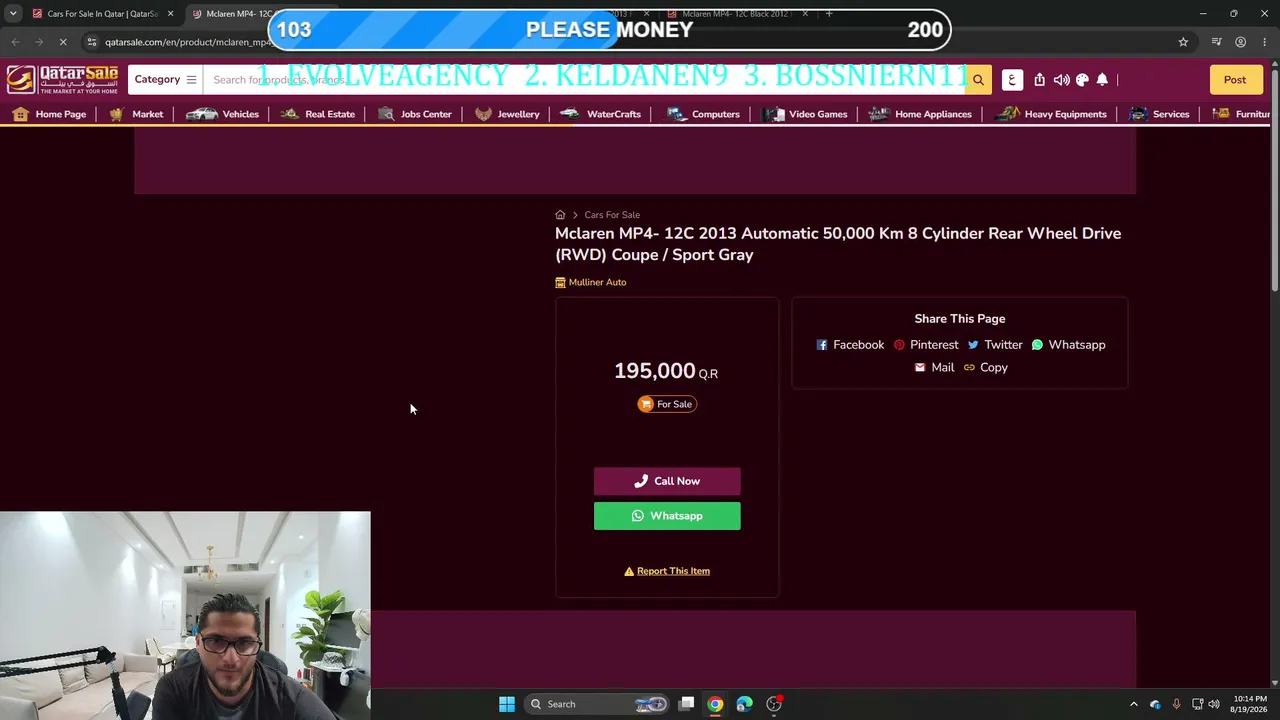Click the Chrome taskbar icon
1280x720 pixels.
[715, 704]
